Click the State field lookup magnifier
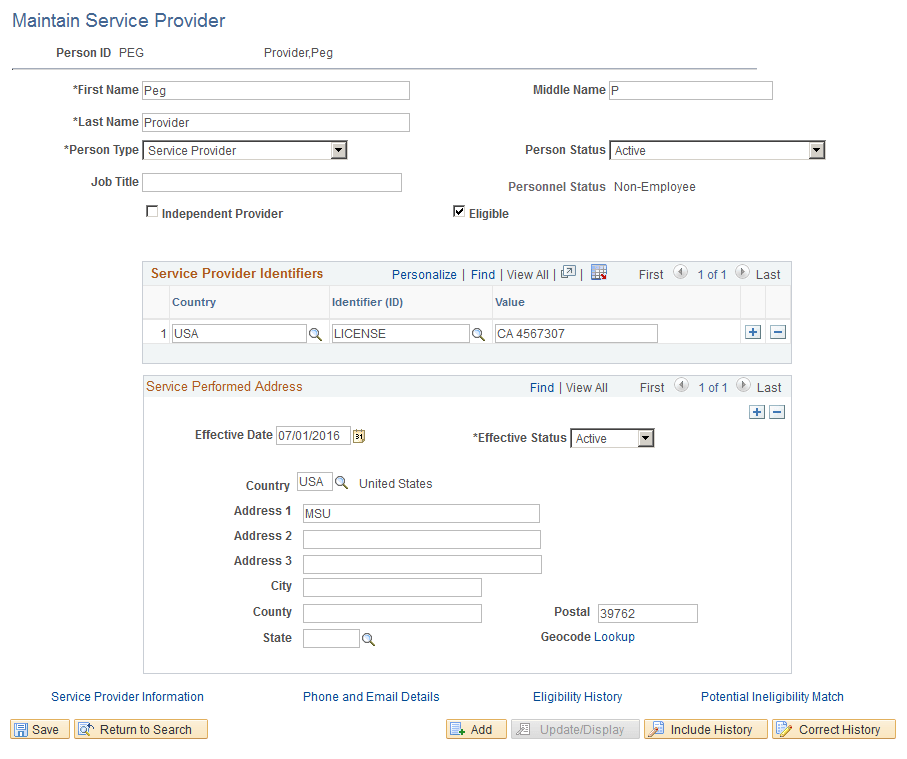 (368, 638)
